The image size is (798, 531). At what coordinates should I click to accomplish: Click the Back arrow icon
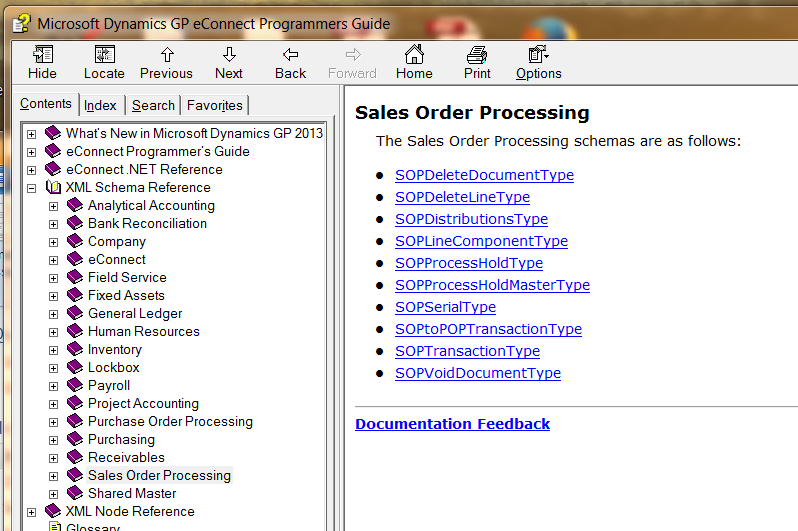291,54
